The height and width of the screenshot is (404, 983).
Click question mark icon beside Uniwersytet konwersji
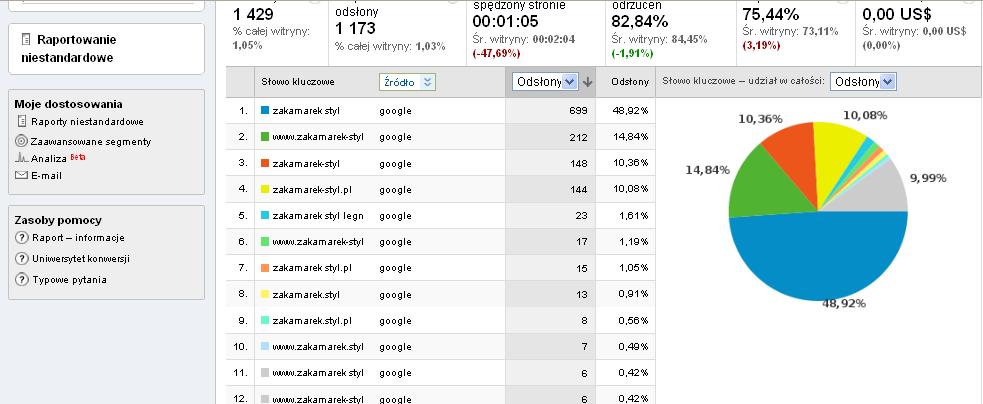pyautogui.click(x=22, y=258)
